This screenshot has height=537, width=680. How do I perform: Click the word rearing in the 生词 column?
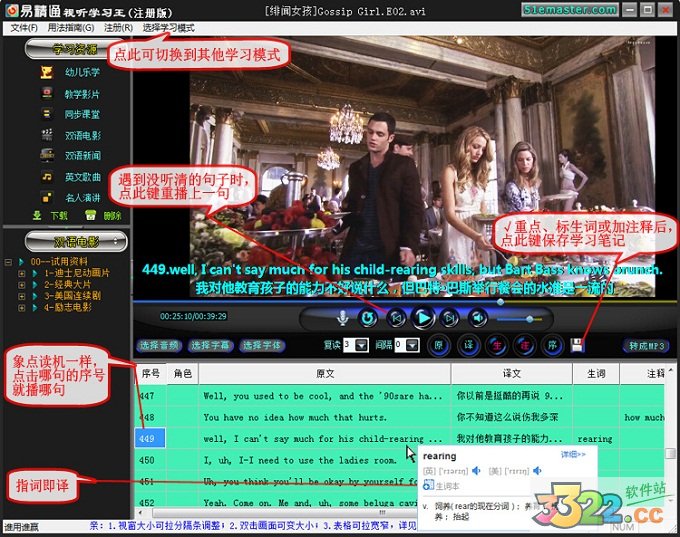click(595, 439)
